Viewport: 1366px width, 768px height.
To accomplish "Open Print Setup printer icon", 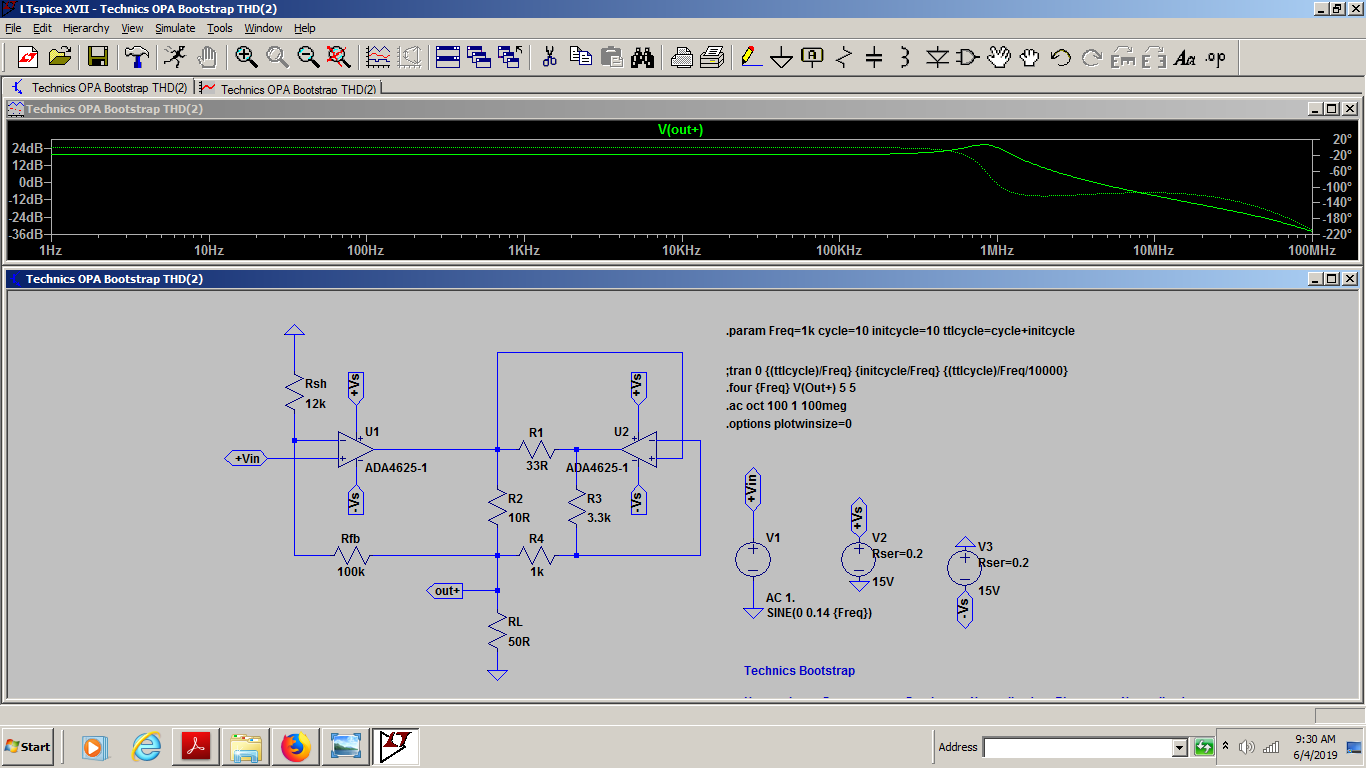I will [x=681, y=57].
